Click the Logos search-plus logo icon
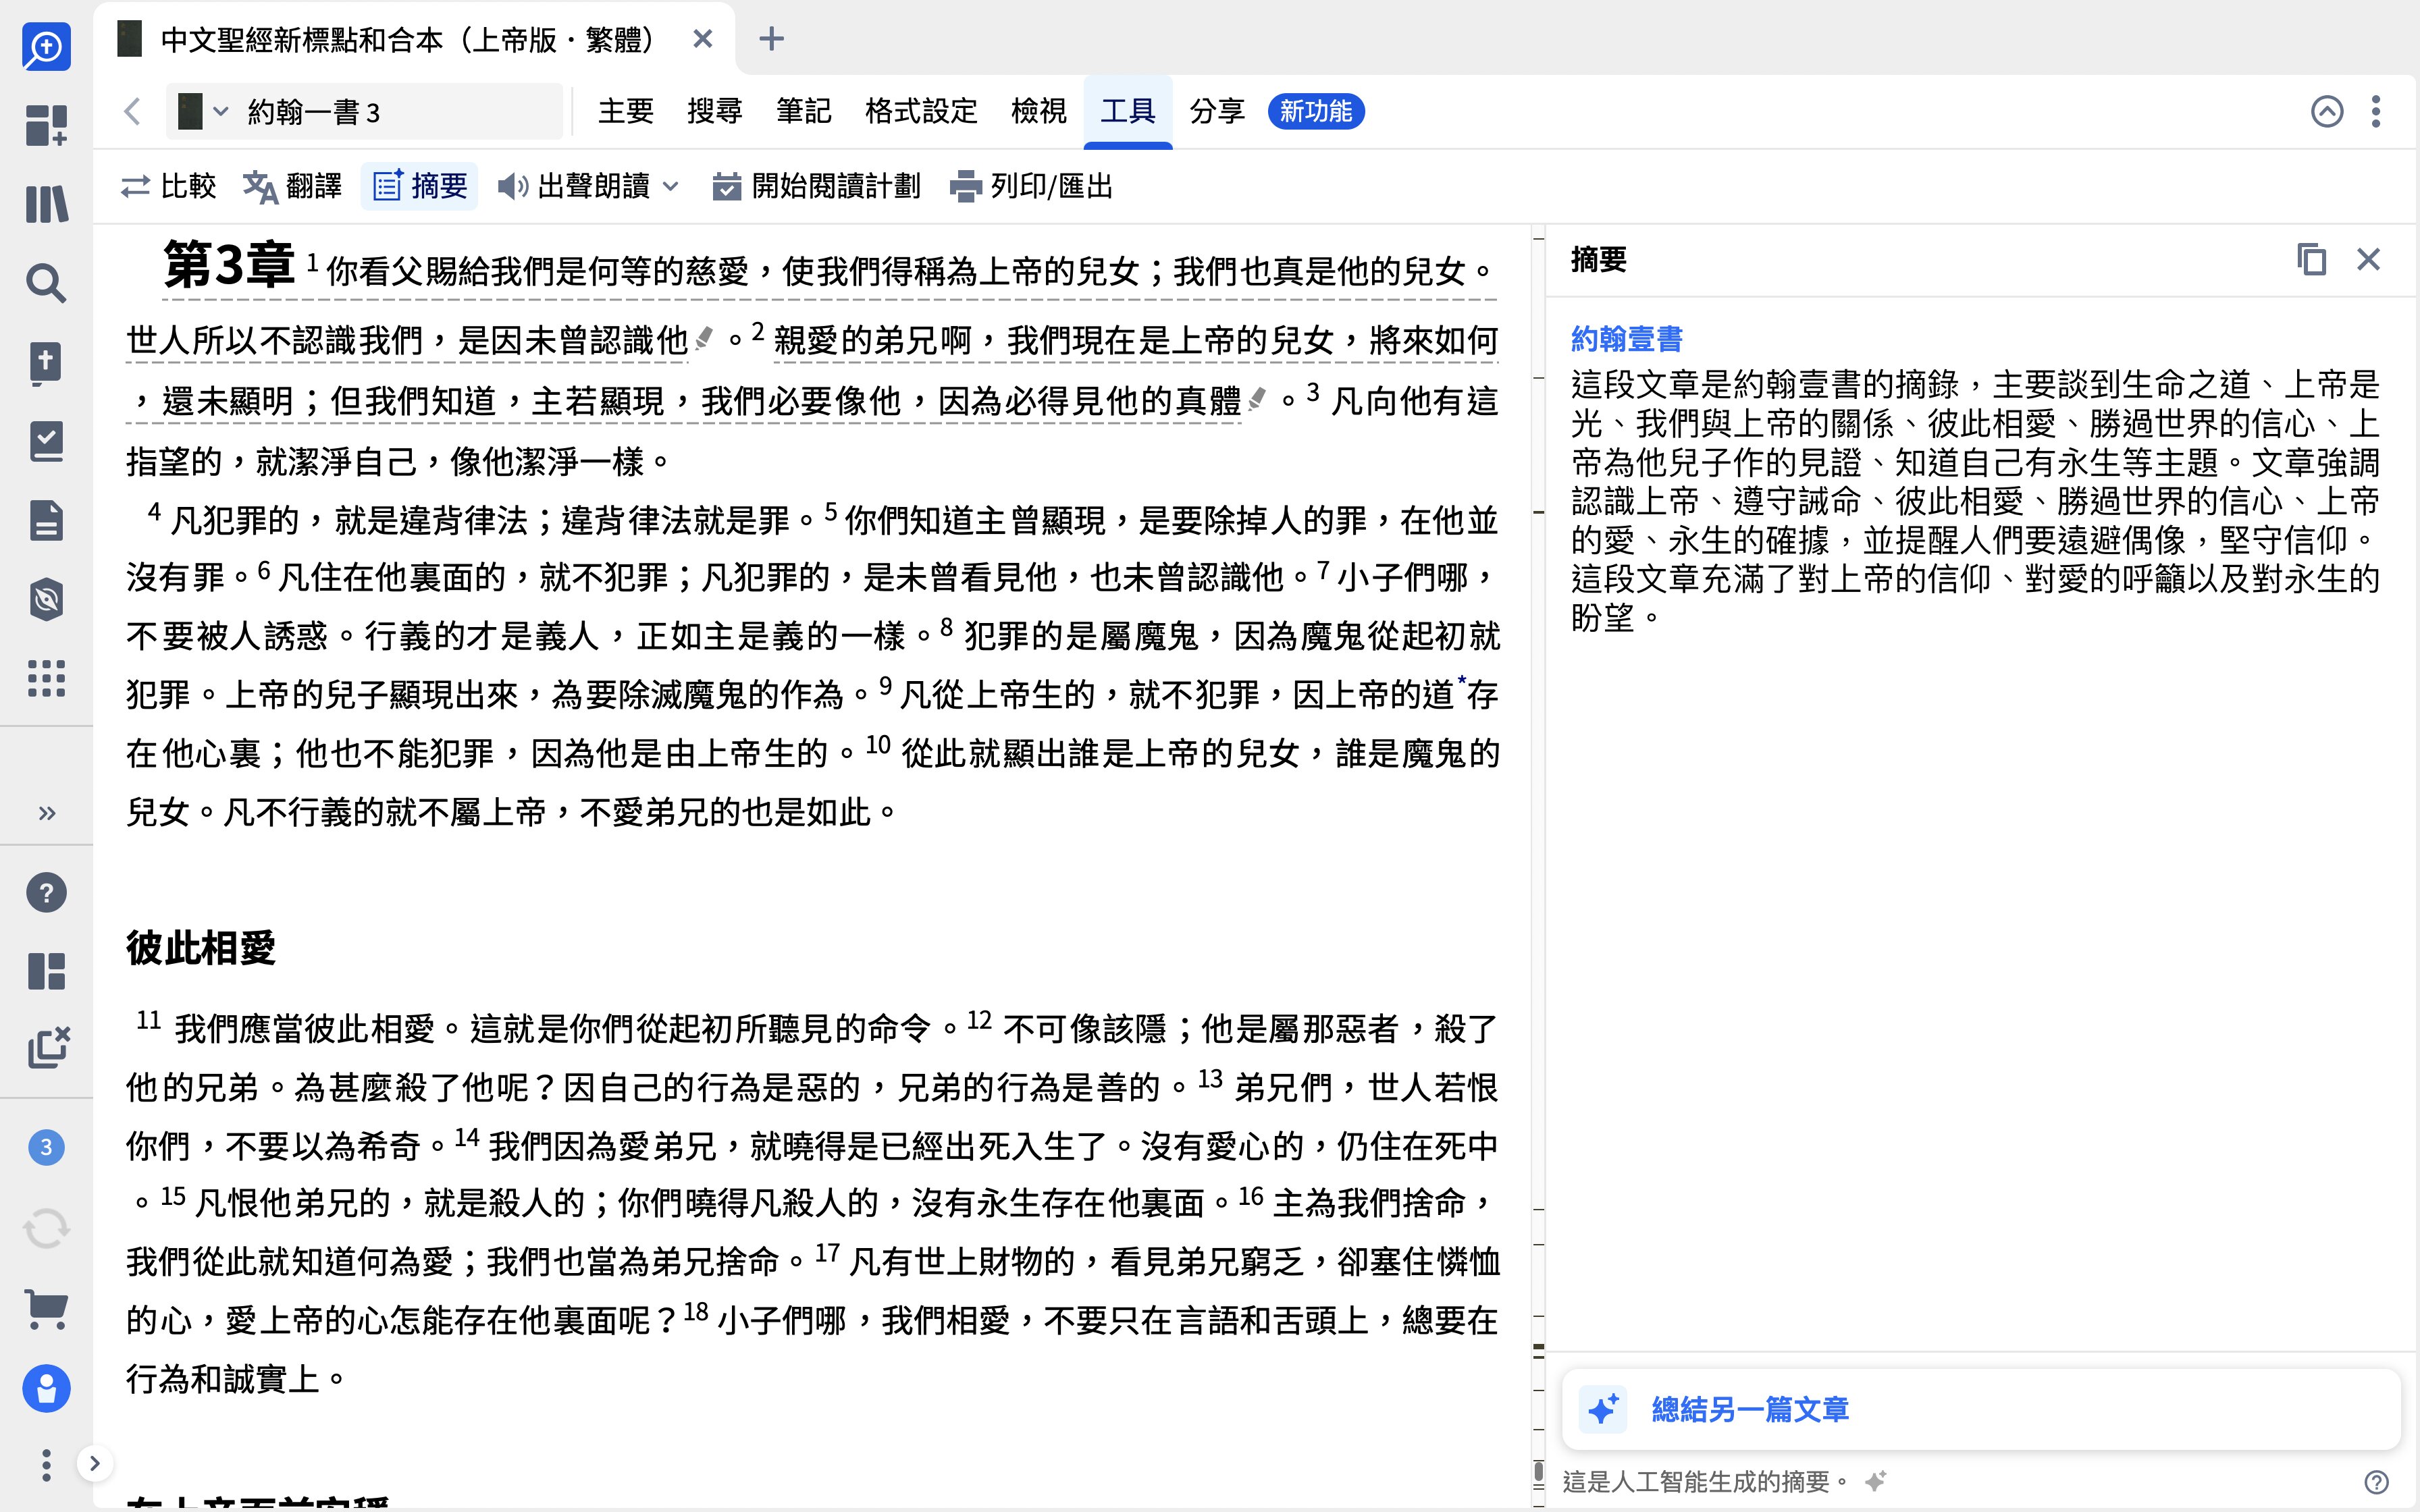 point(46,47)
